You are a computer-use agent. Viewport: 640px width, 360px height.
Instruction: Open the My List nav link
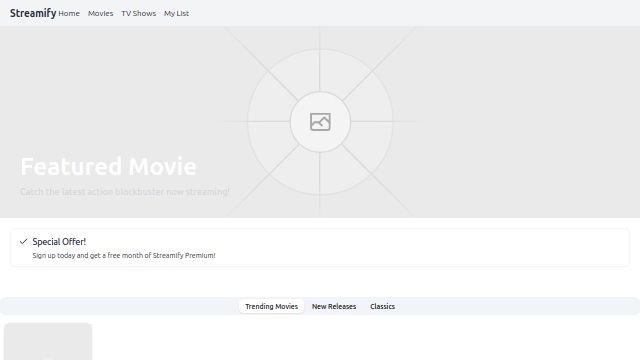(176, 13)
